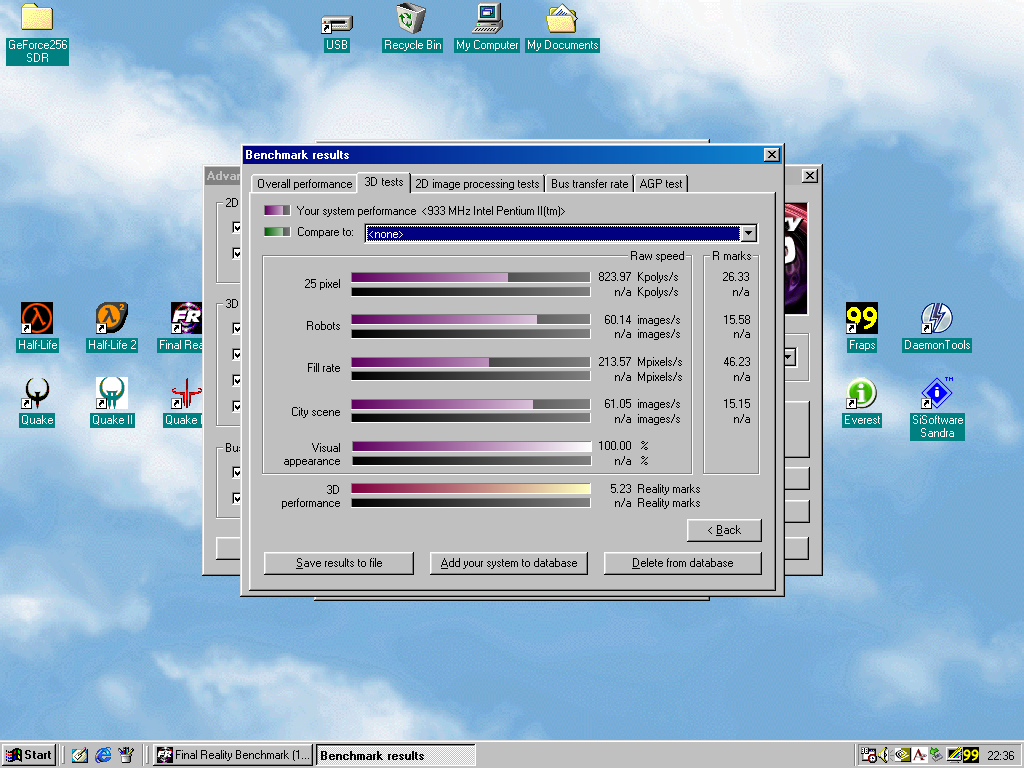Open the Half-Life desktop shortcut
Screen dimensions: 1024x768
(x=37, y=319)
